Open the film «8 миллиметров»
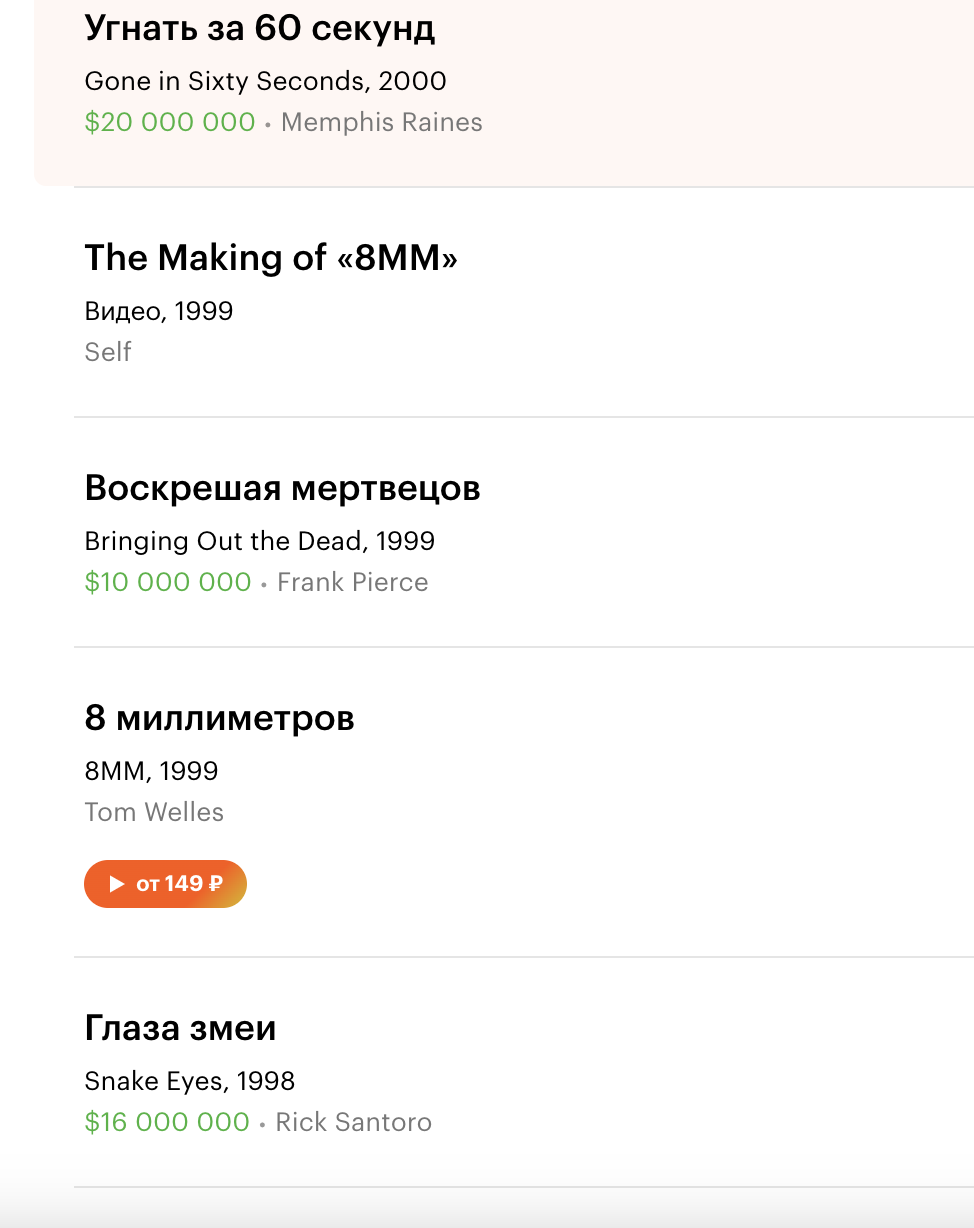Image resolution: width=974 pixels, height=1228 pixels. pyautogui.click(x=219, y=718)
